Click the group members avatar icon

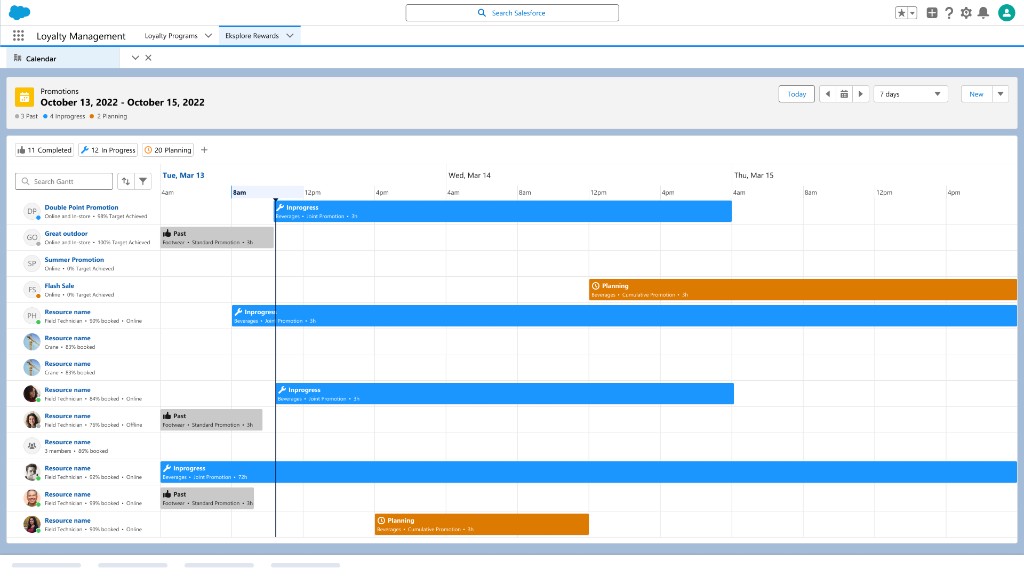(31, 446)
